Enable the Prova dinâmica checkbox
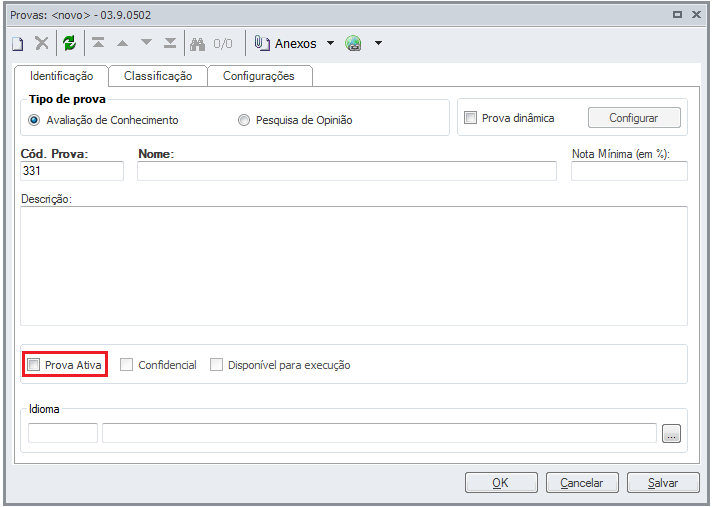Screen dimensions: 712x507 coord(470,118)
